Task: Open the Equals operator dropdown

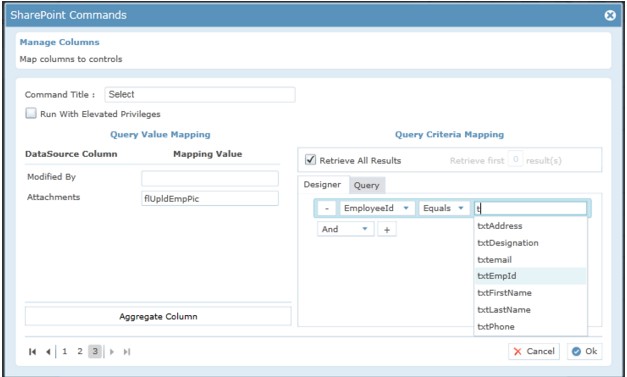Action: [x=444, y=208]
